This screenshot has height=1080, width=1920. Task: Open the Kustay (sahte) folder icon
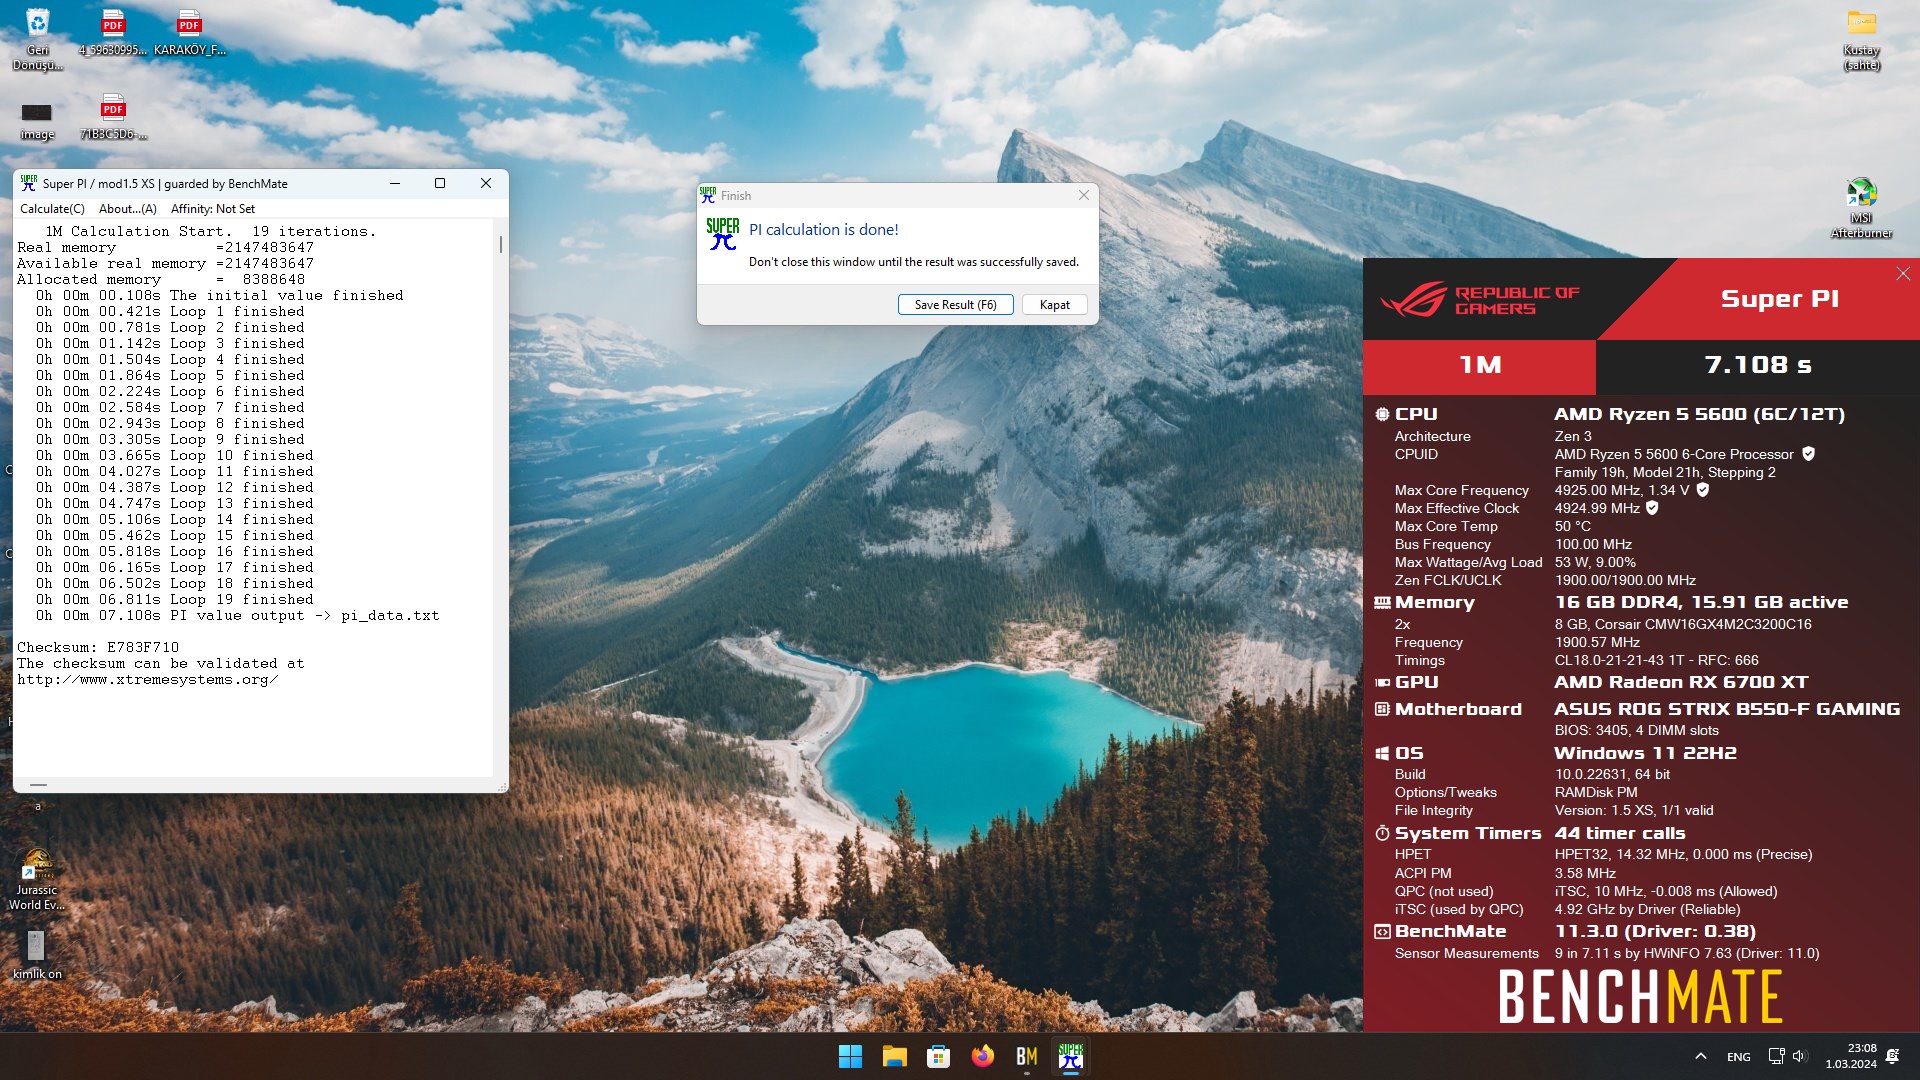tap(1861, 40)
